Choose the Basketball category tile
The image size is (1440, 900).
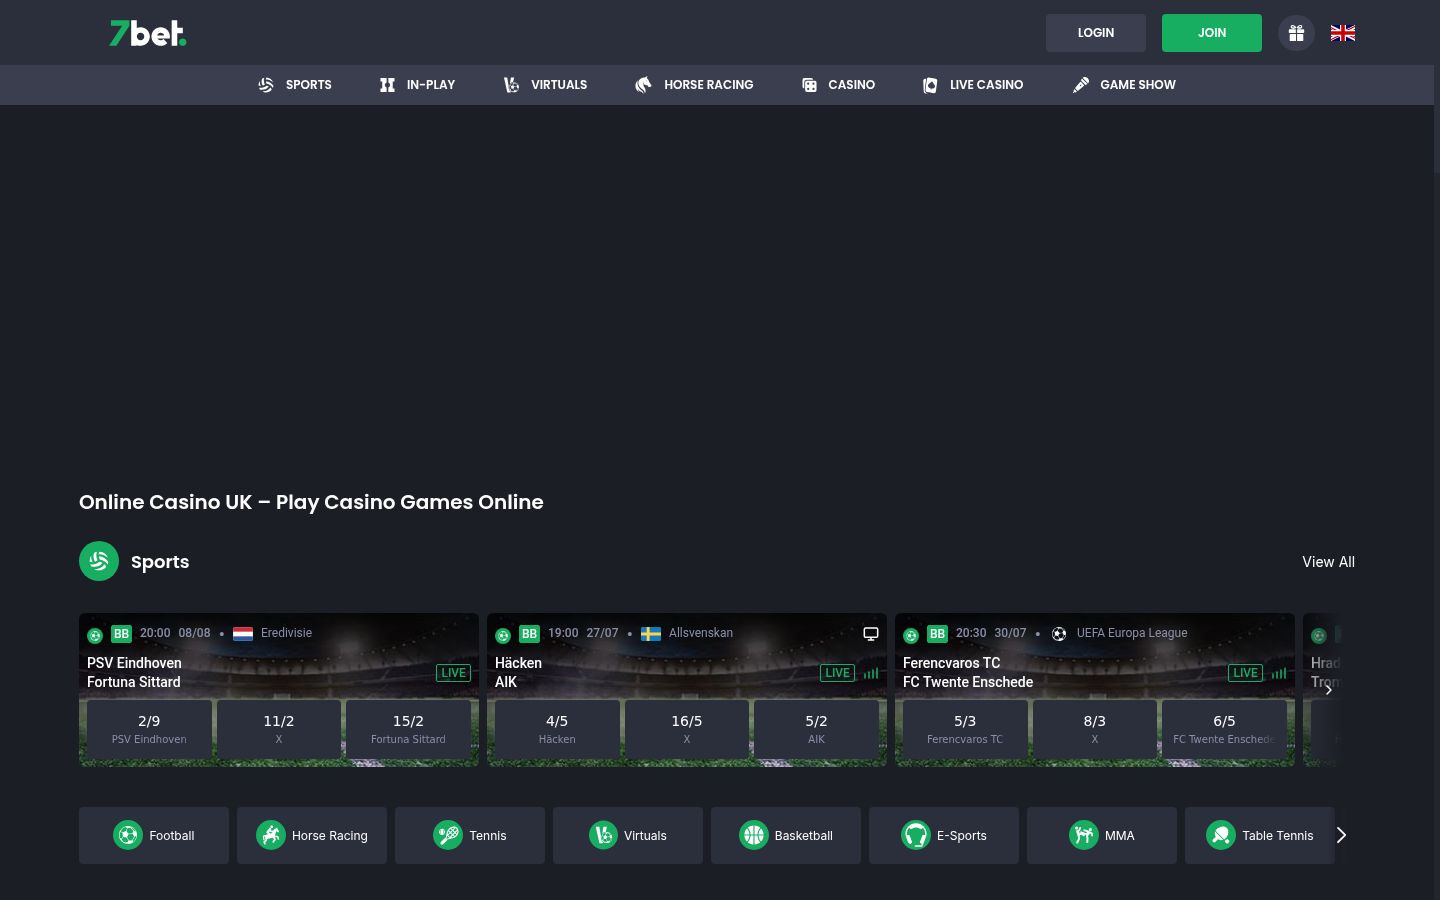pos(786,835)
